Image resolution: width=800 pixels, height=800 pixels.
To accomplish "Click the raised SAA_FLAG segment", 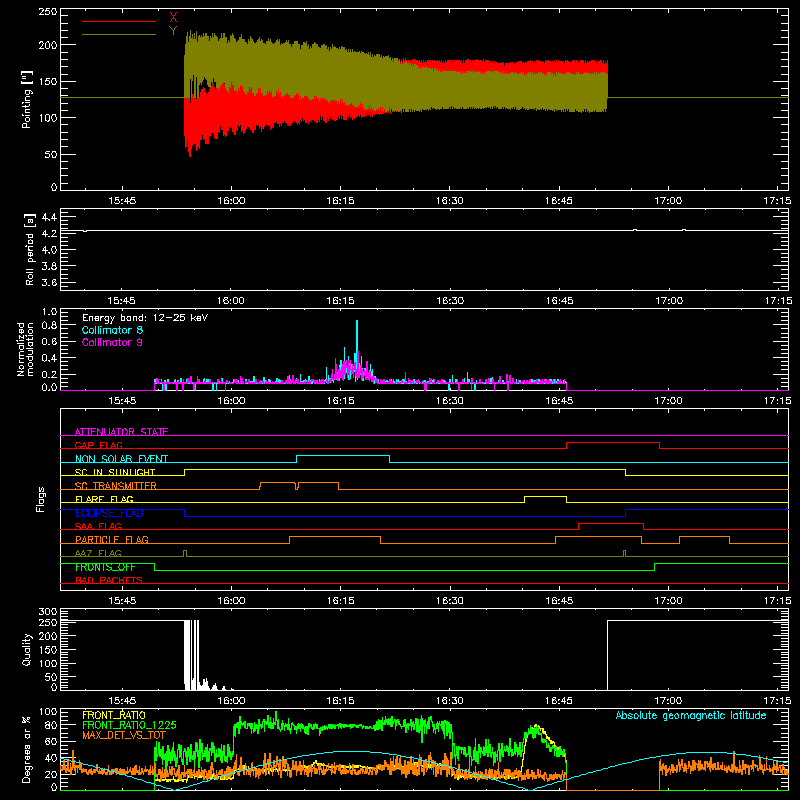I will pos(611,523).
